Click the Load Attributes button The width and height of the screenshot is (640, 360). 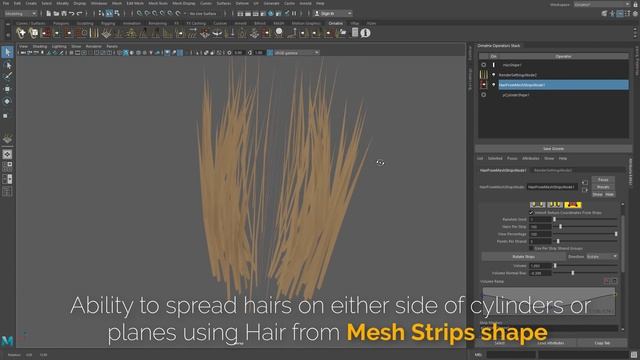pyautogui.click(x=551, y=343)
